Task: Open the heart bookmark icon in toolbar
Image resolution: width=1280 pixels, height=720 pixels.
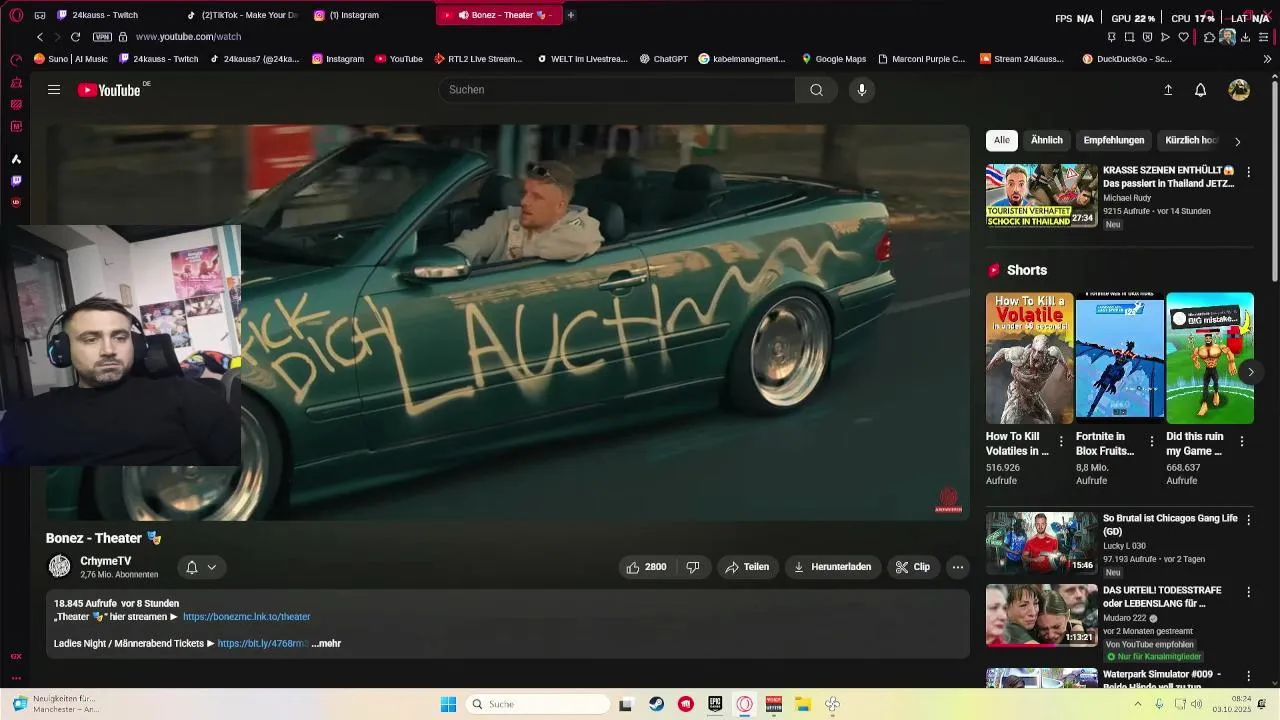Action: pos(1183,37)
